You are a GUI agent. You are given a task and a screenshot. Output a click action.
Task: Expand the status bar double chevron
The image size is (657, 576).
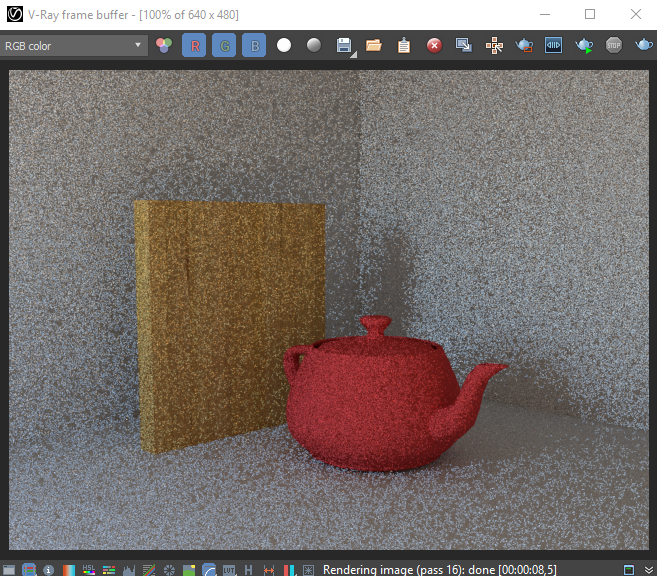coord(649,570)
